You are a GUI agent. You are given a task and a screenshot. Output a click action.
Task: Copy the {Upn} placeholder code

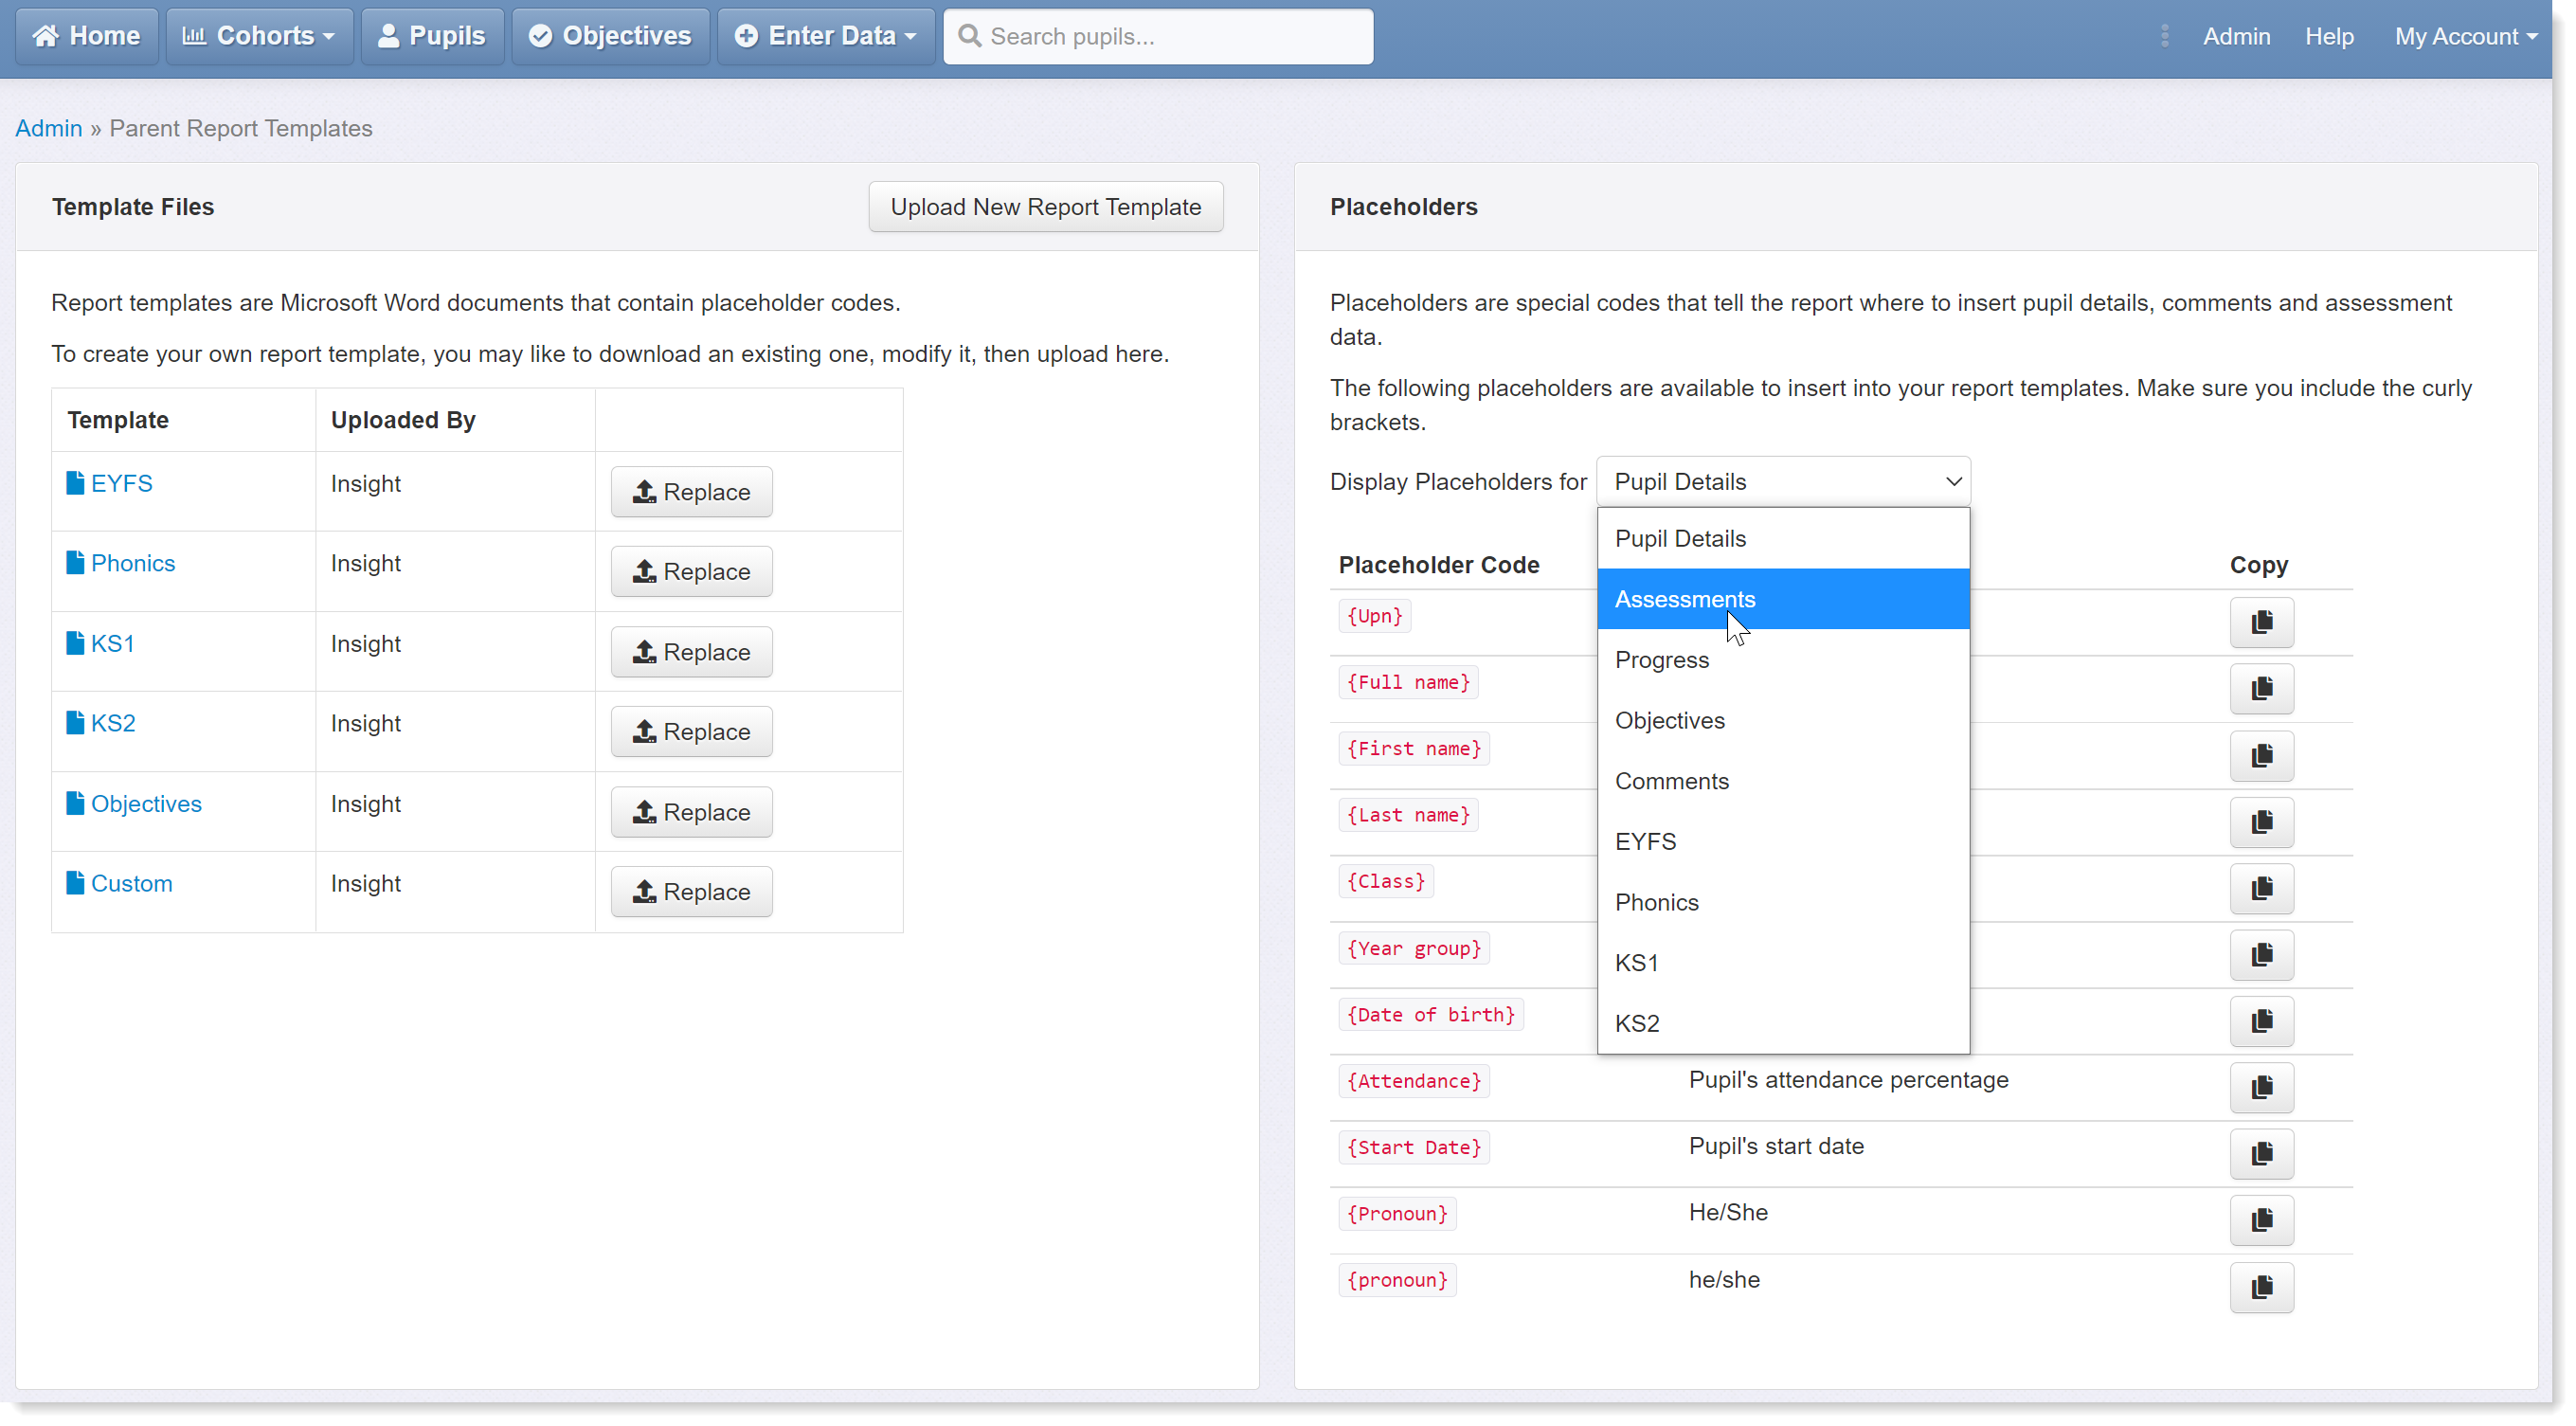[2261, 622]
